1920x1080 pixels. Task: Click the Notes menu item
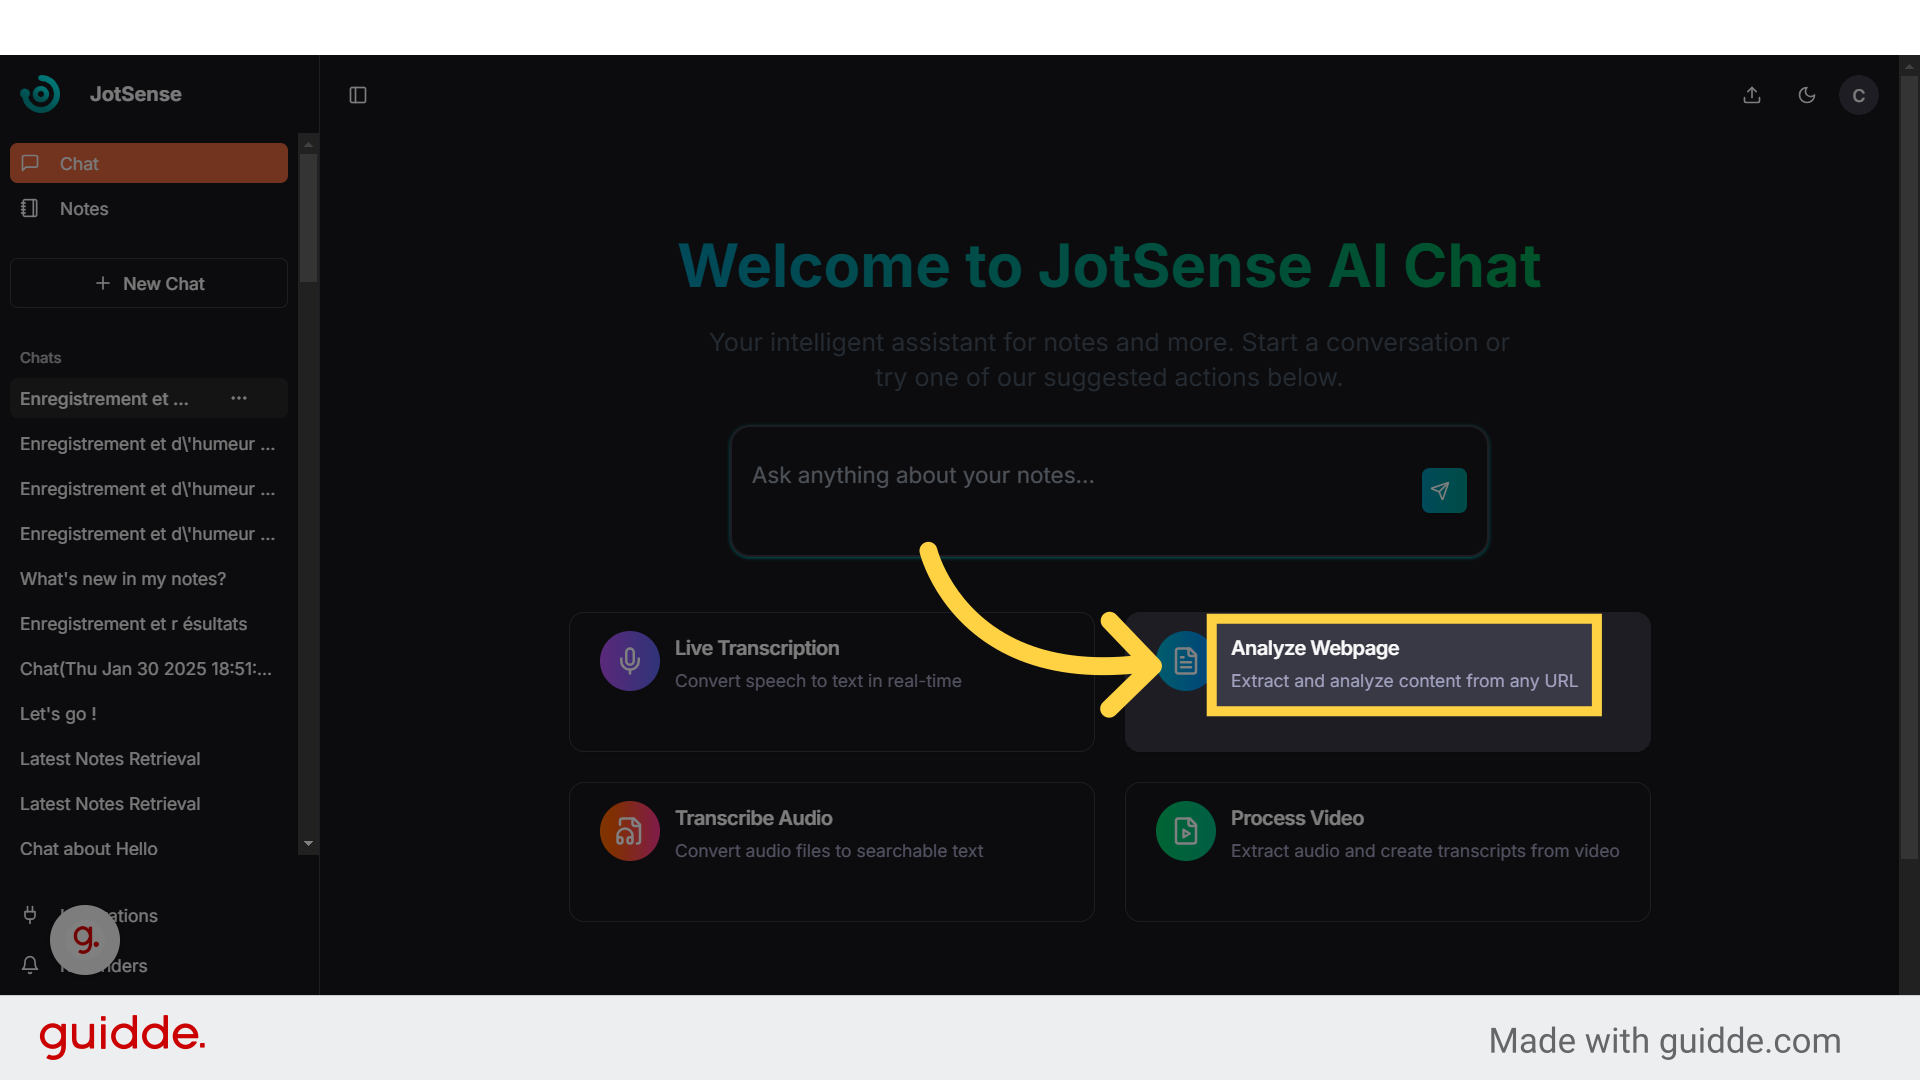point(83,208)
